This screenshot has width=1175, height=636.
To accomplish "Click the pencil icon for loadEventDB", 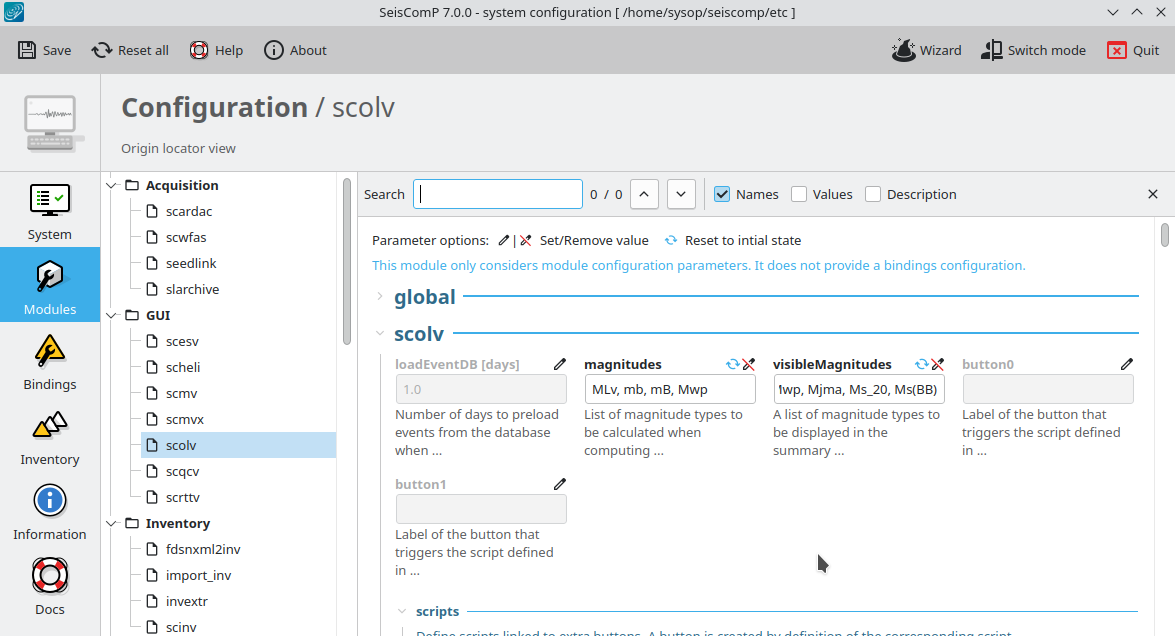I will [x=560, y=365].
